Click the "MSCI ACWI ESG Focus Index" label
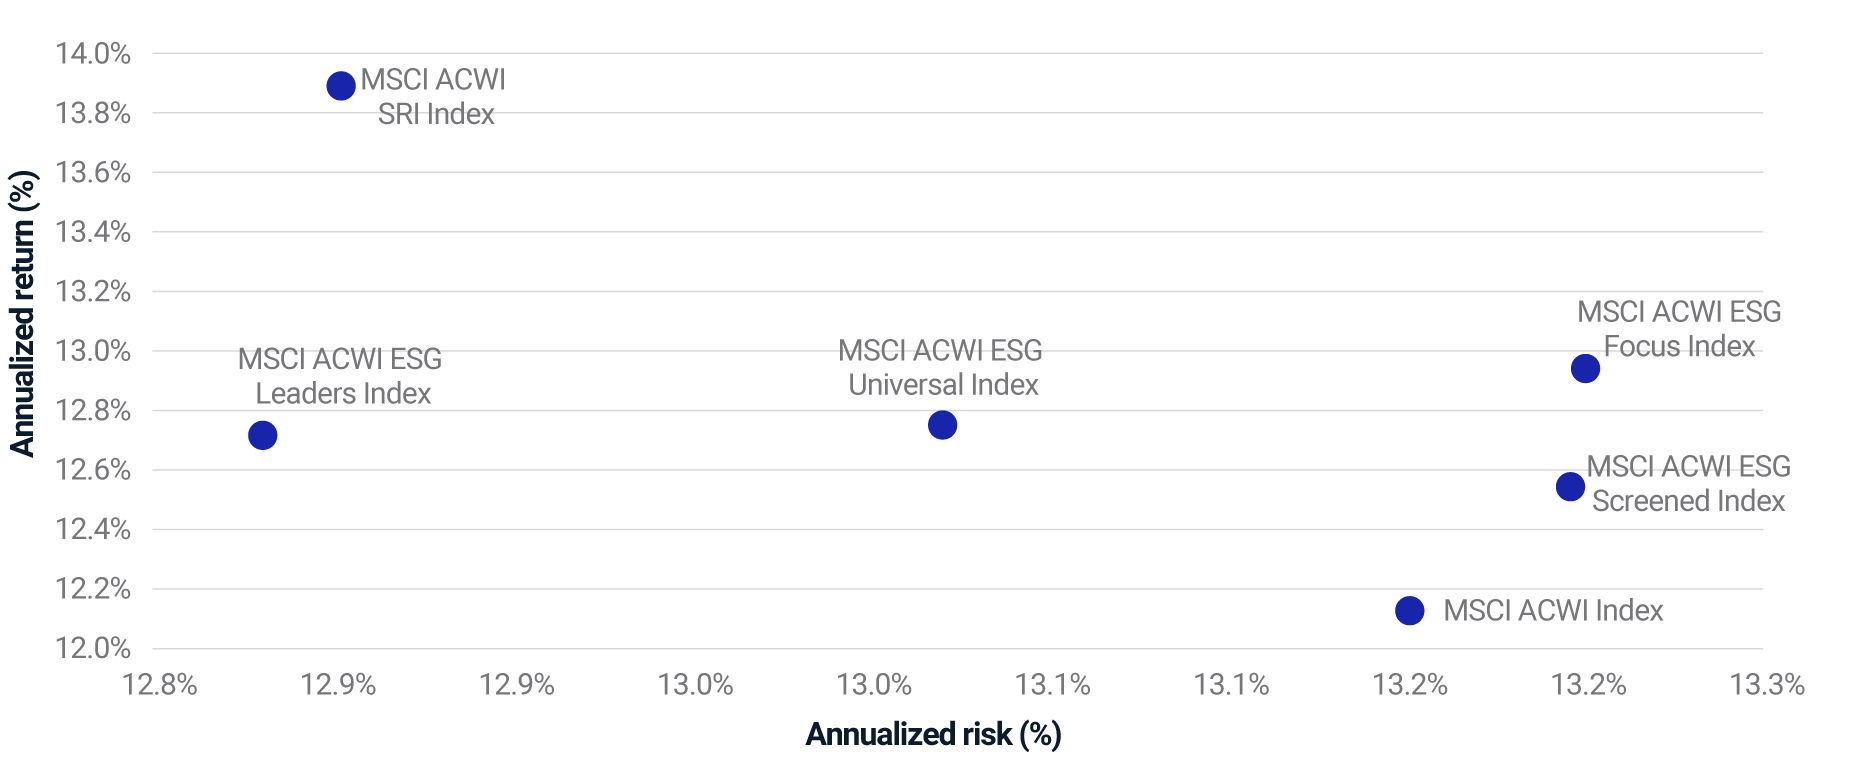Viewport: 1870px width, 767px height. click(1679, 329)
